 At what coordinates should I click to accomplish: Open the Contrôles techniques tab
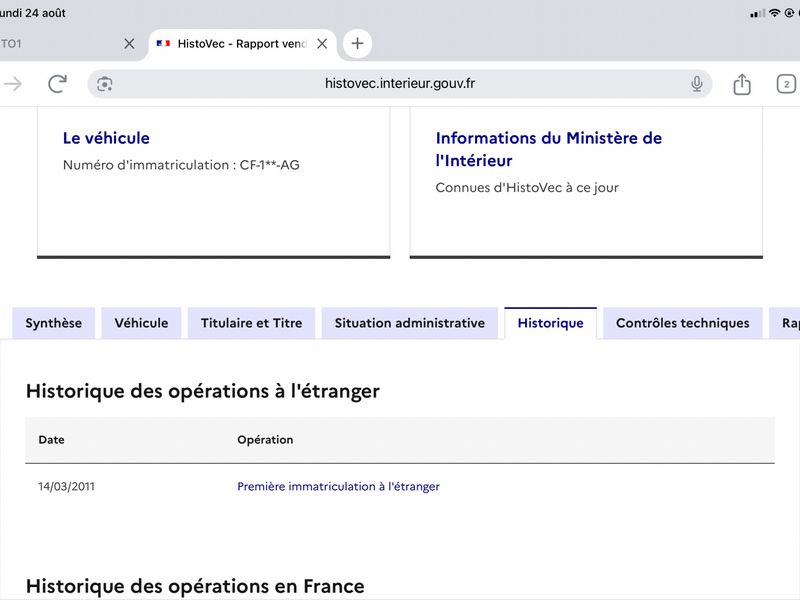(x=683, y=323)
